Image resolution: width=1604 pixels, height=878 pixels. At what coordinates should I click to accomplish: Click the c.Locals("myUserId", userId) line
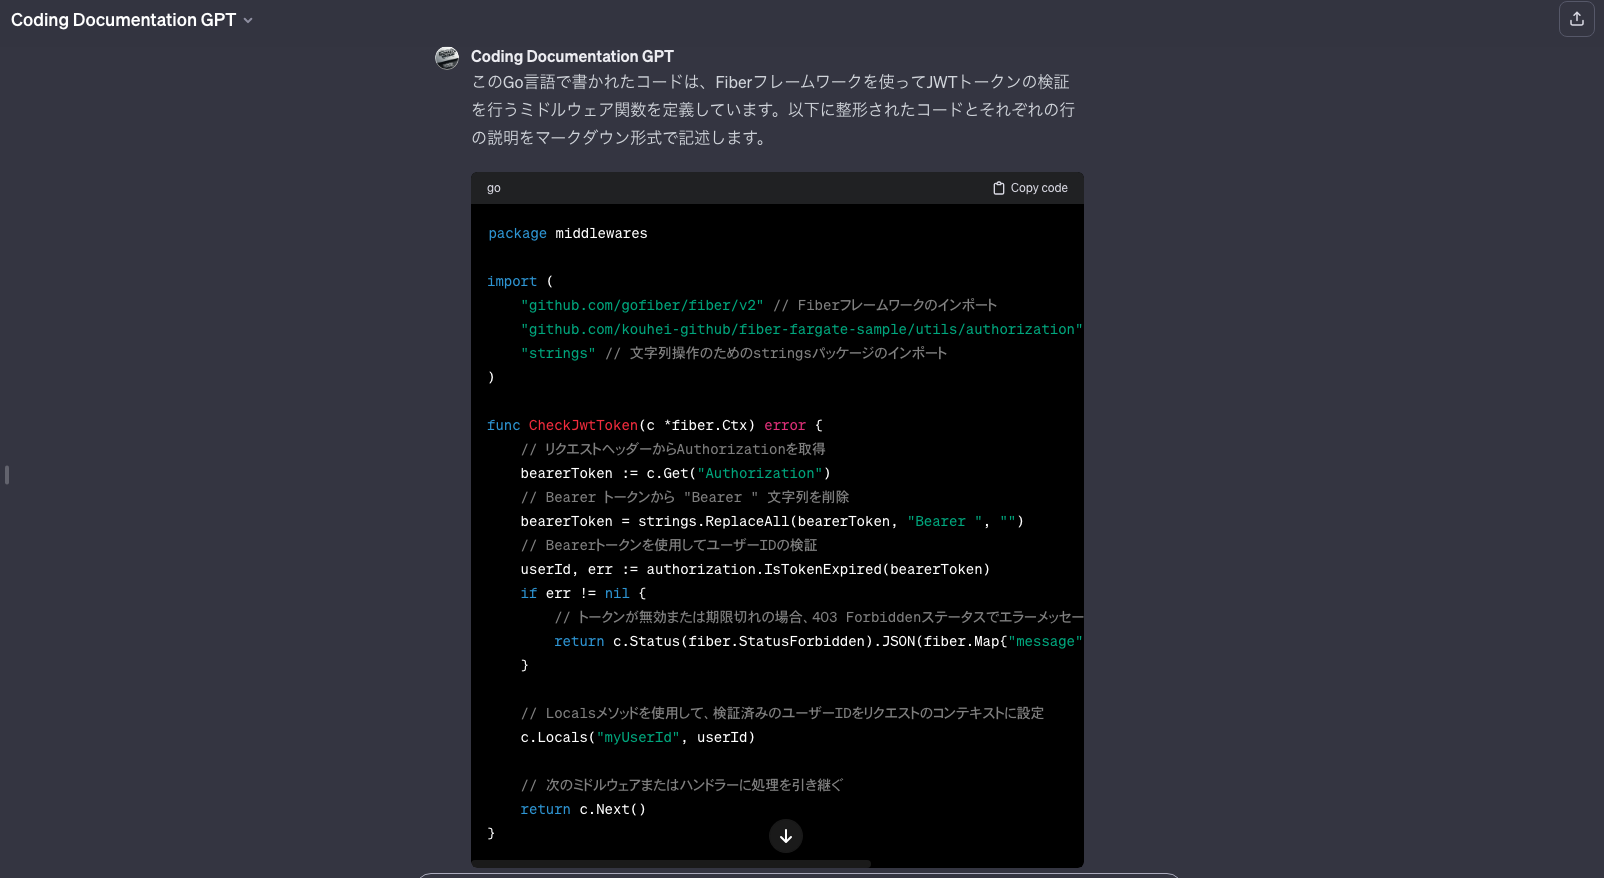[x=638, y=738]
